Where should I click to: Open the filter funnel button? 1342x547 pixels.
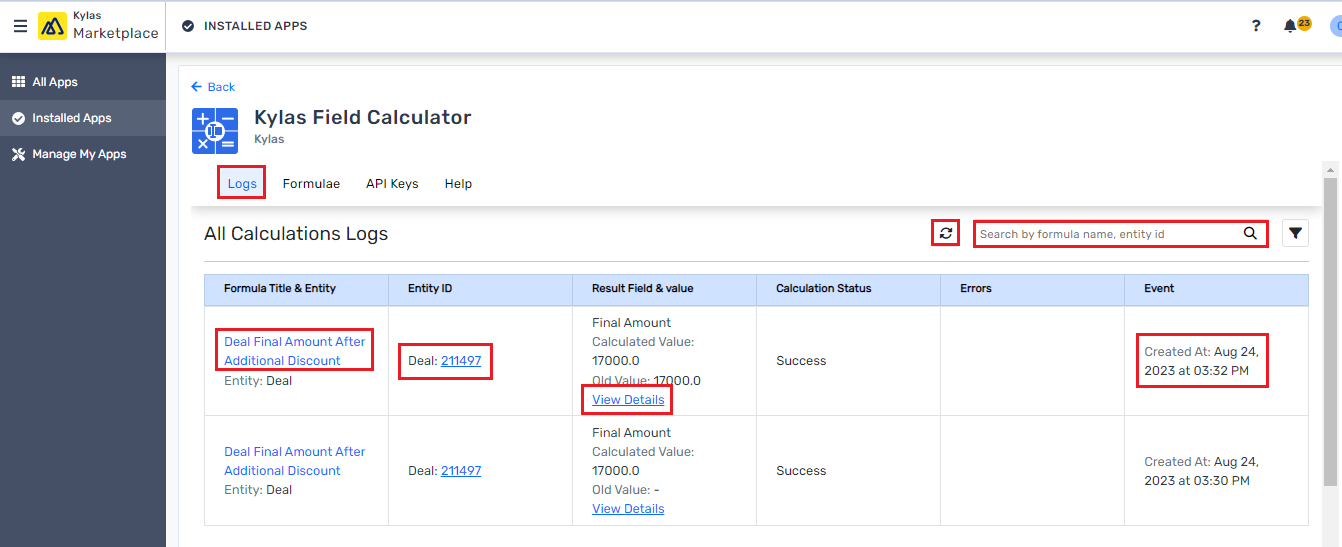tap(1295, 233)
